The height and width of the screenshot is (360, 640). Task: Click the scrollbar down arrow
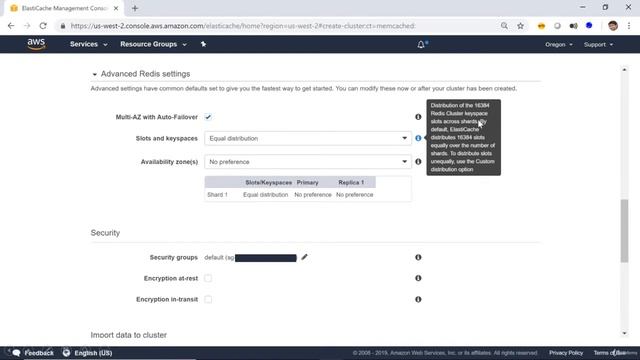[x=624, y=333]
